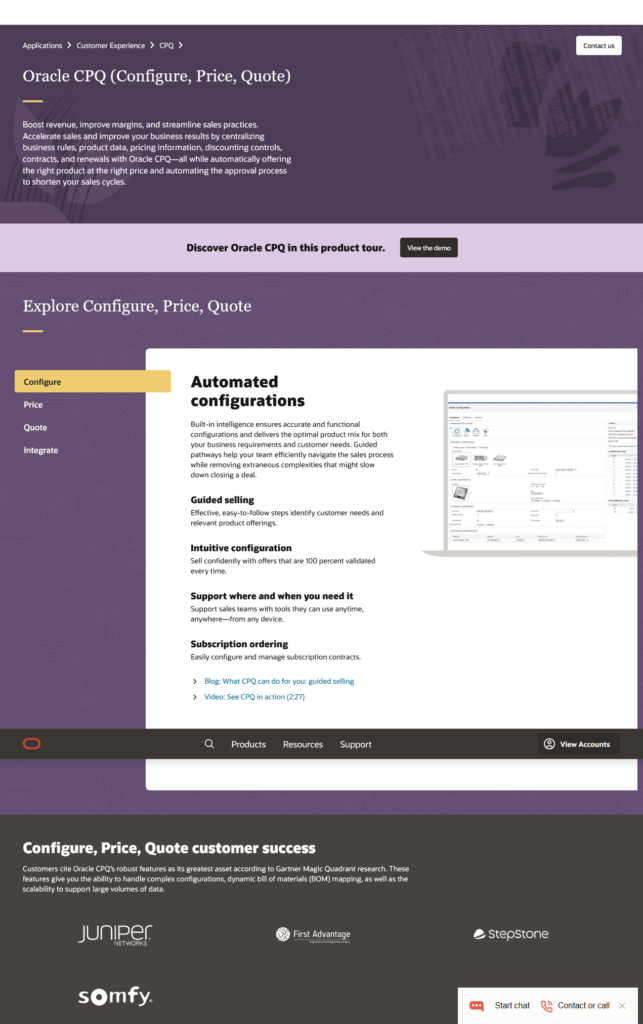Click the Oracle CPQ page title

coord(157,76)
